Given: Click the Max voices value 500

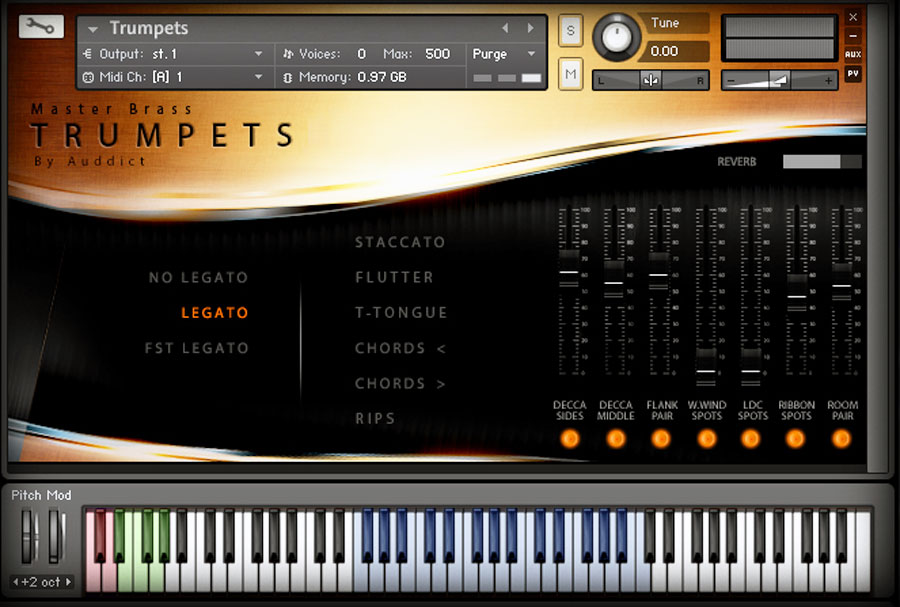Looking at the screenshot, I should 437,54.
